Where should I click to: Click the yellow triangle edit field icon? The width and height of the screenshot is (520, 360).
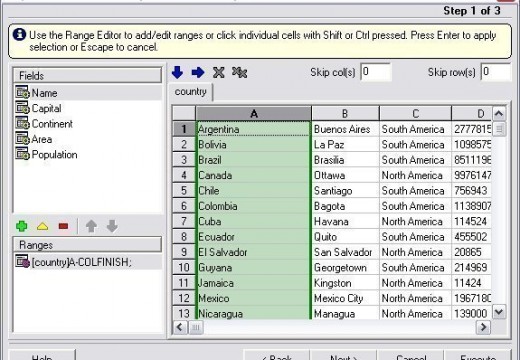43,227
